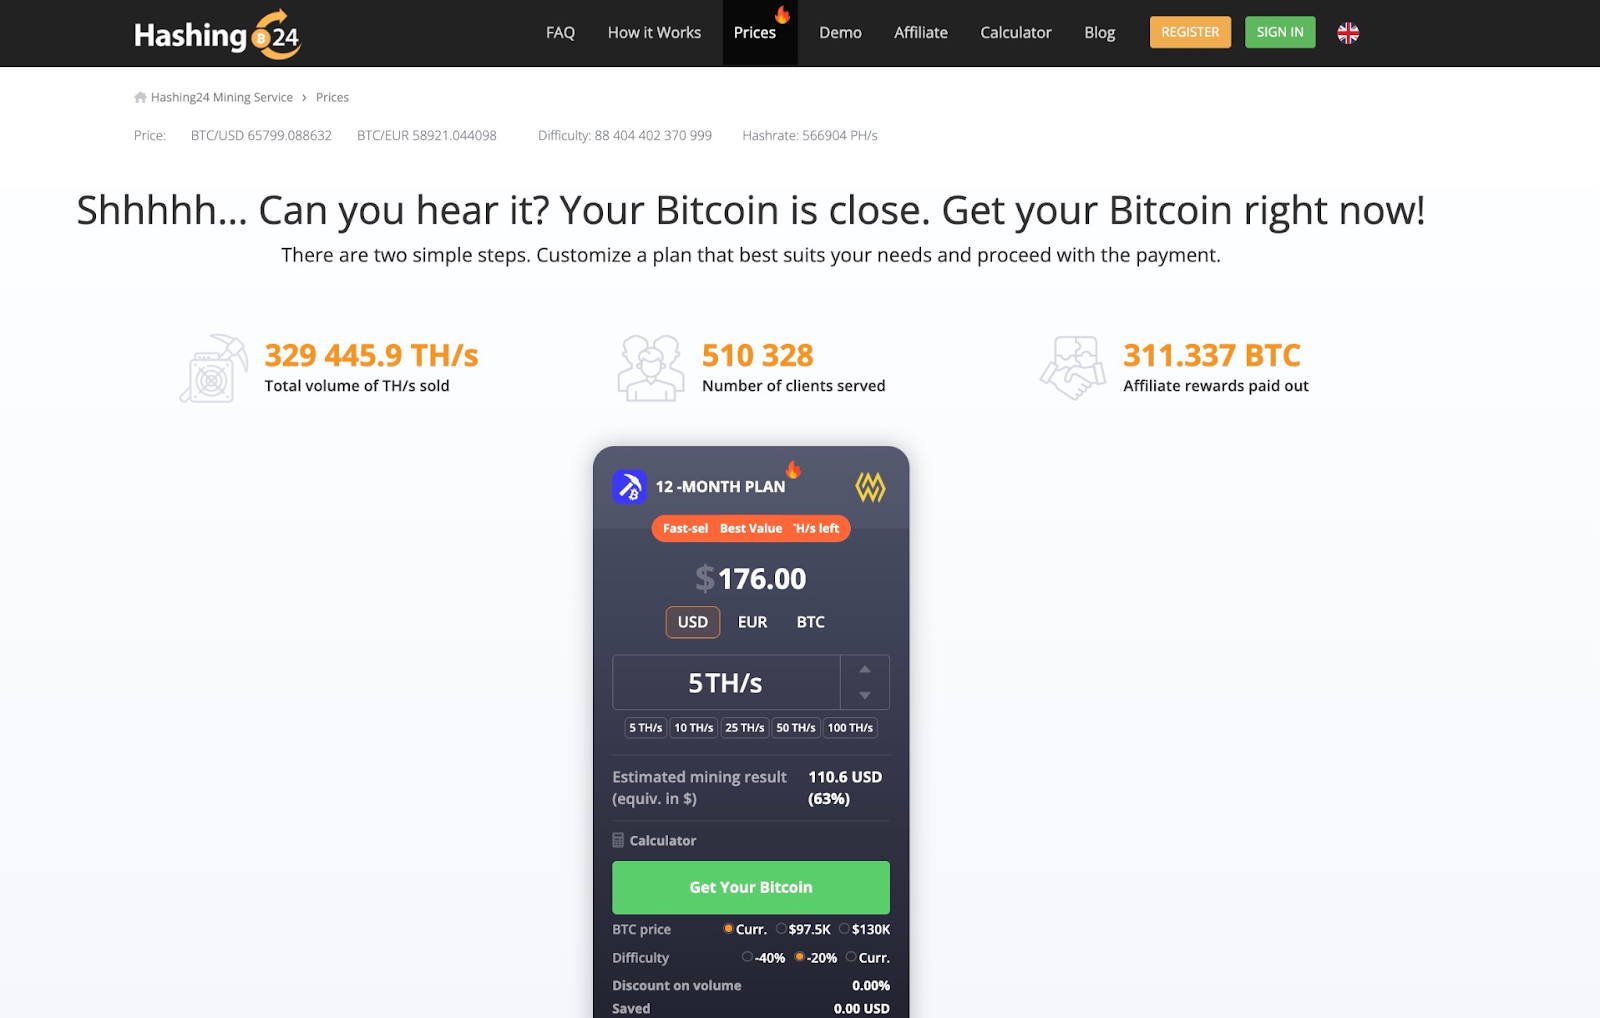Click the home icon in the breadcrumb
The width and height of the screenshot is (1600, 1018).
coord(140,97)
